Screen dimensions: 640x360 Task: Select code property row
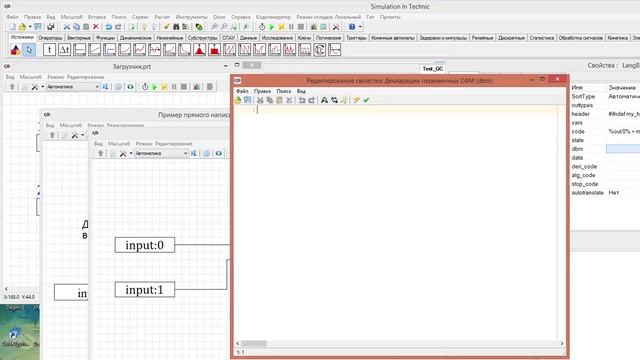pyautogui.click(x=605, y=131)
